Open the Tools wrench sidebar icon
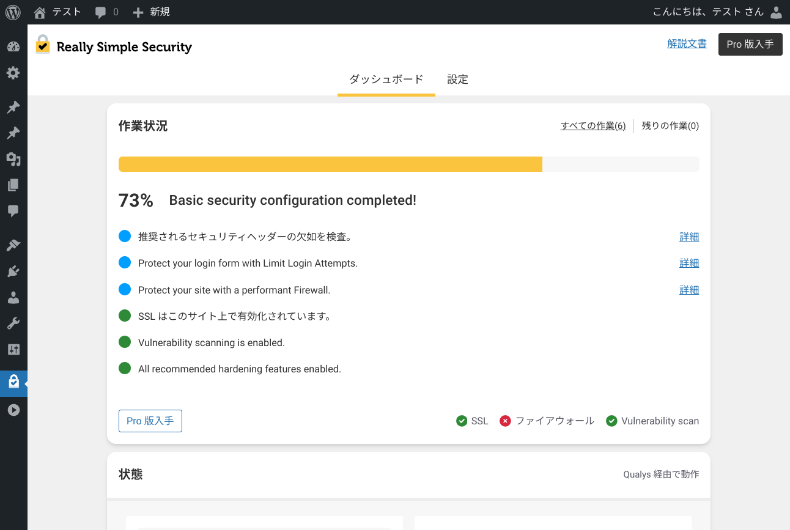The image size is (790, 530). point(13,323)
